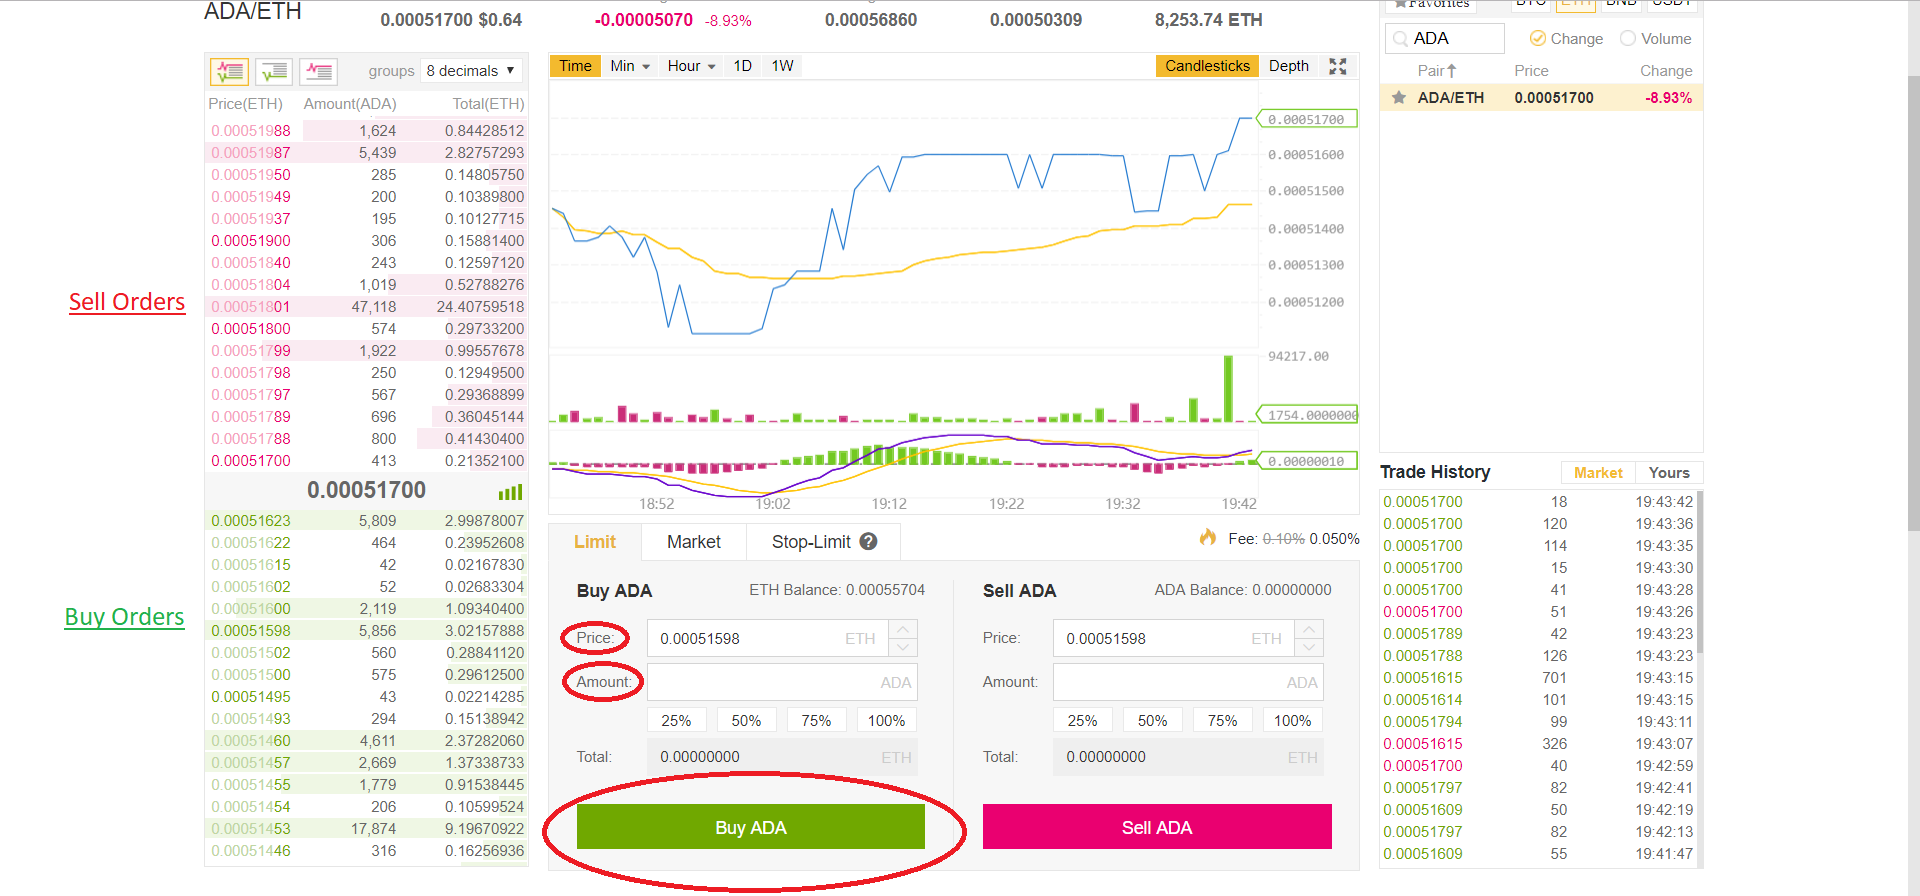This screenshot has width=1920, height=896.
Task: Open the Stop-Limit order tab
Action: pyautogui.click(x=823, y=542)
